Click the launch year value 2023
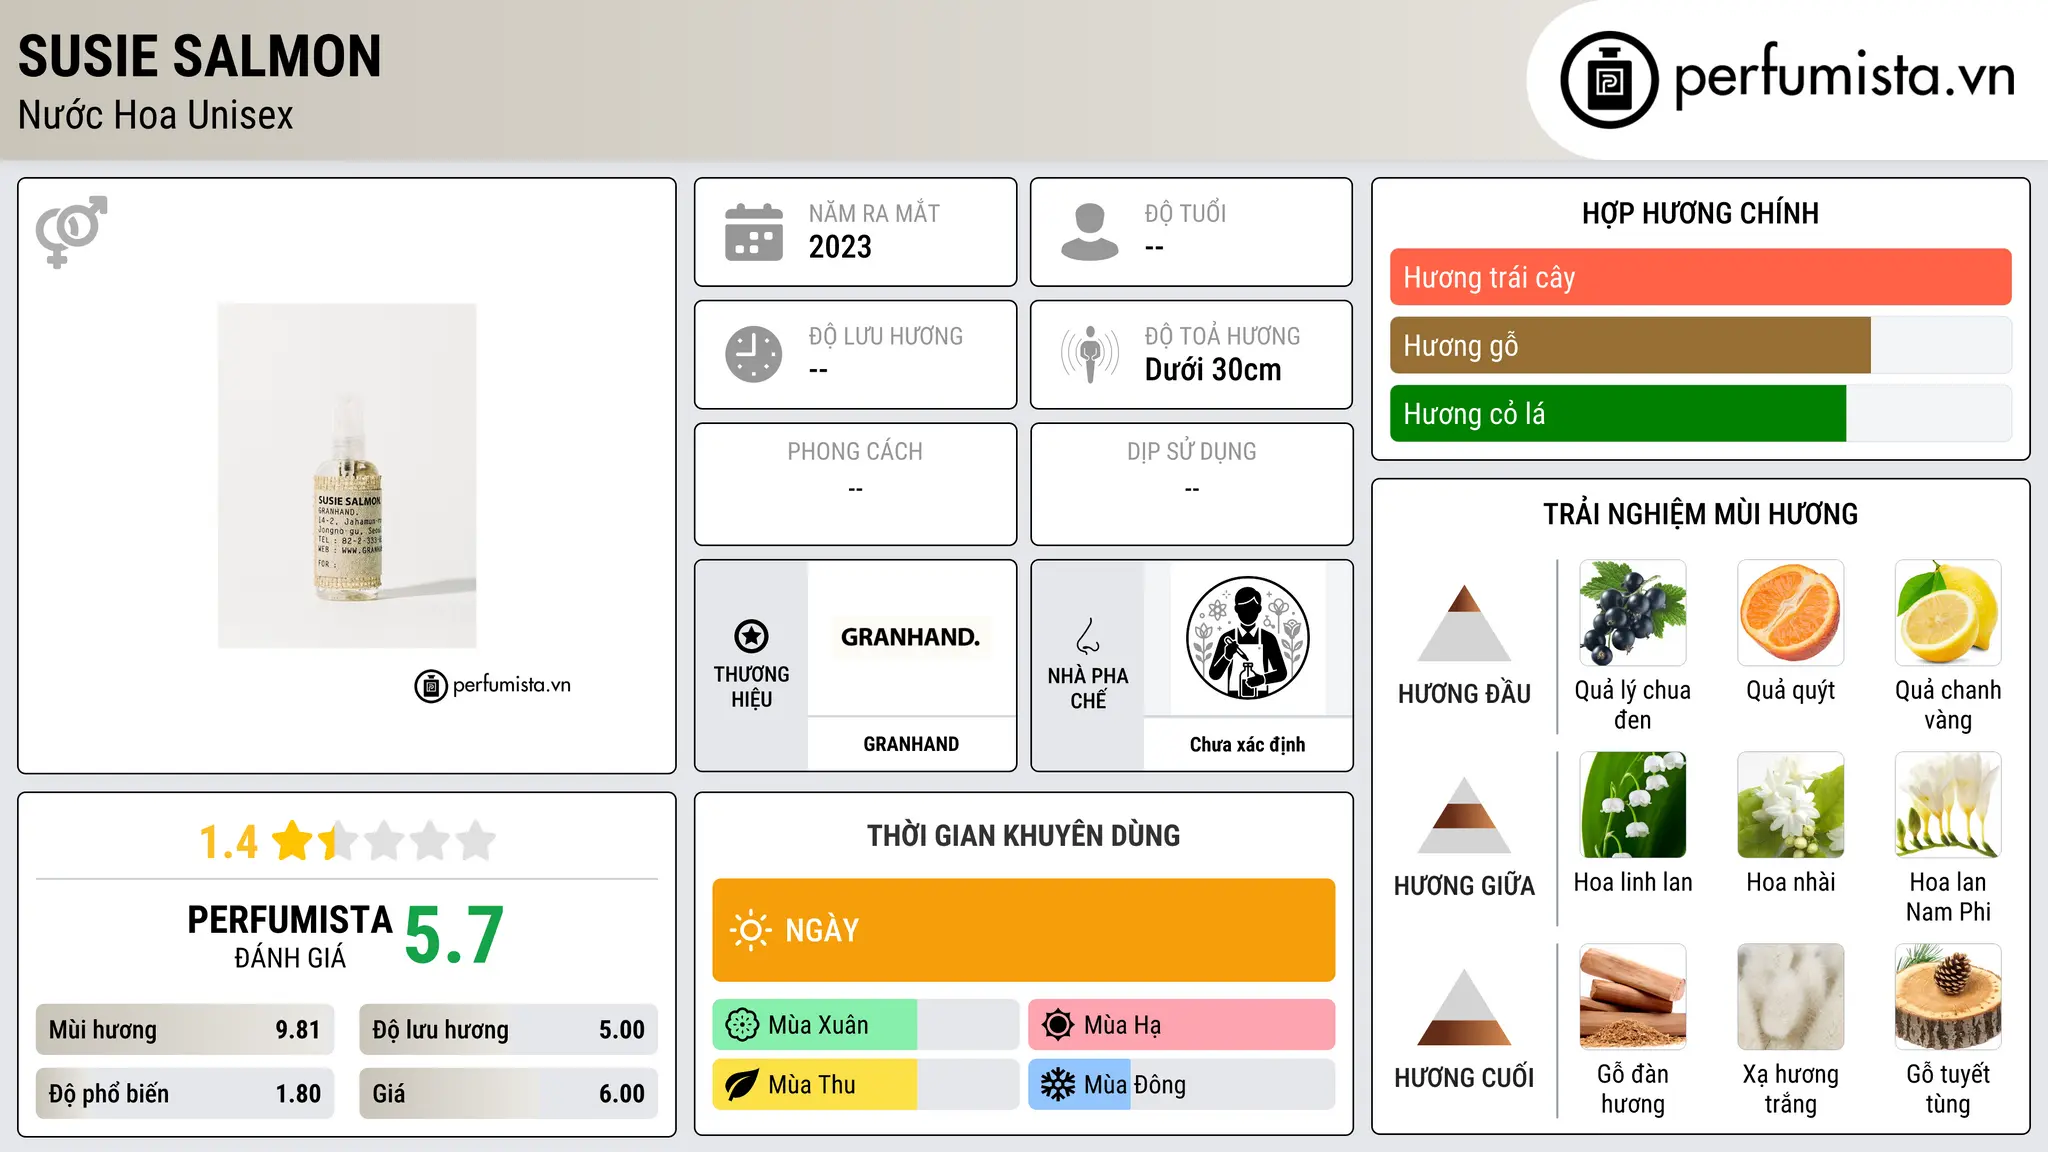The image size is (2048, 1152). click(840, 247)
